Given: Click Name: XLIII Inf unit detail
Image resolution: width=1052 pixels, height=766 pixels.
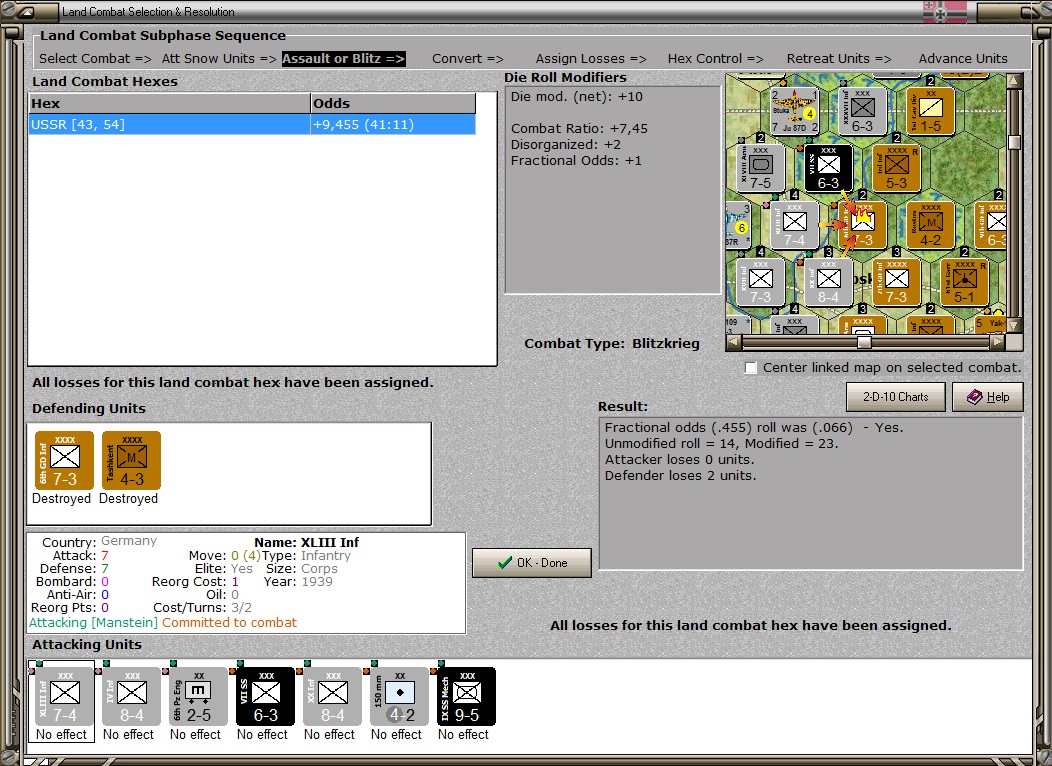Looking at the screenshot, I should 307,542.
